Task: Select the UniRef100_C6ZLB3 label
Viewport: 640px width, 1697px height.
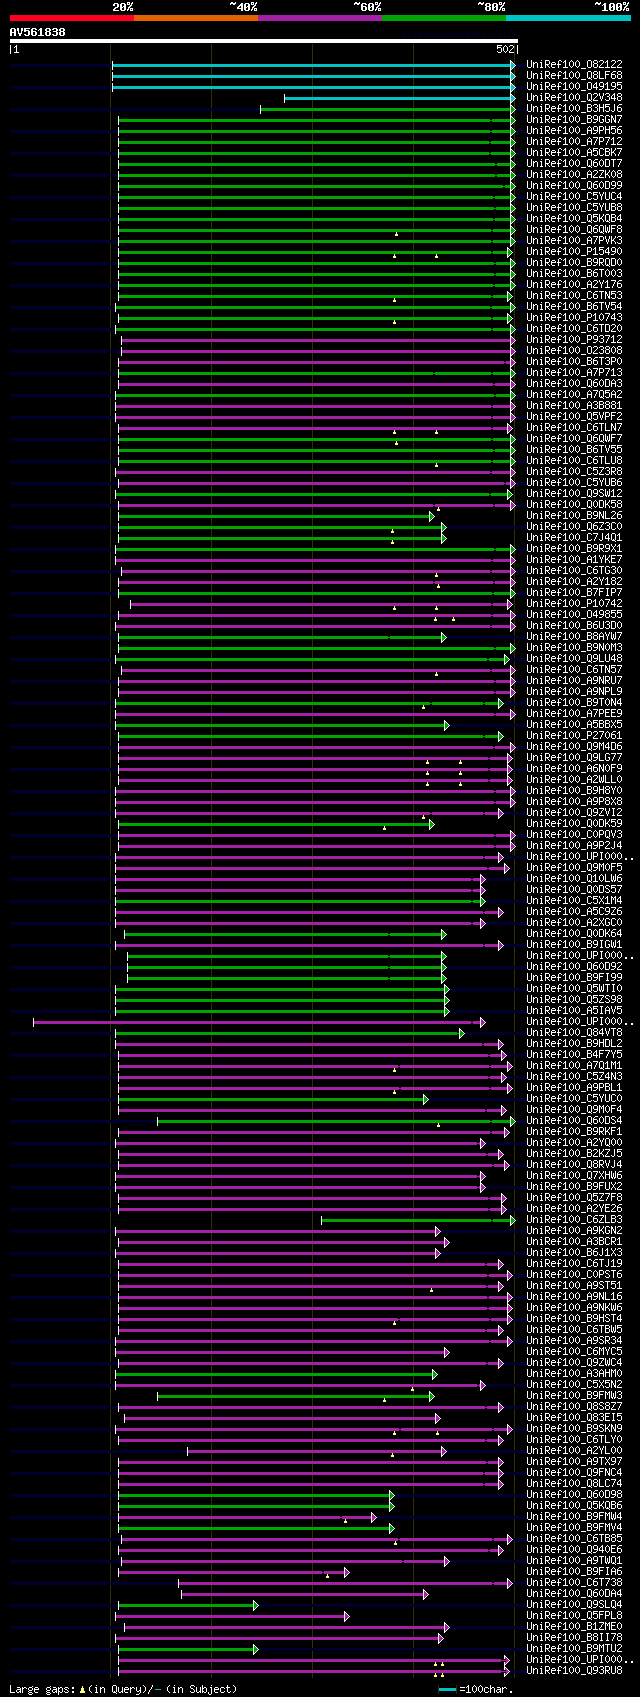Action: tap(574, 1220)
